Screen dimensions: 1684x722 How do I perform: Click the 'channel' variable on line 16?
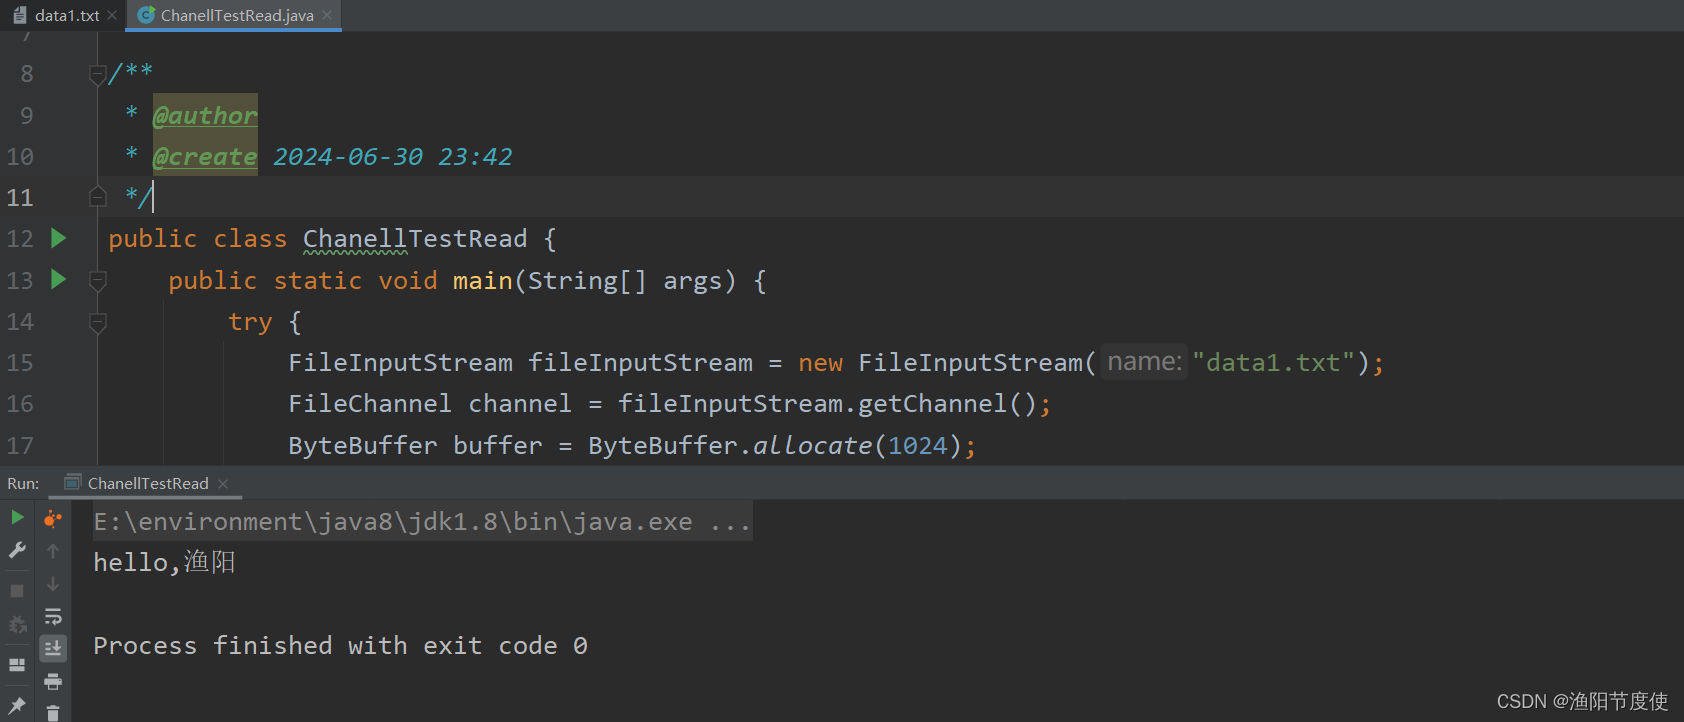click(519, 403)
